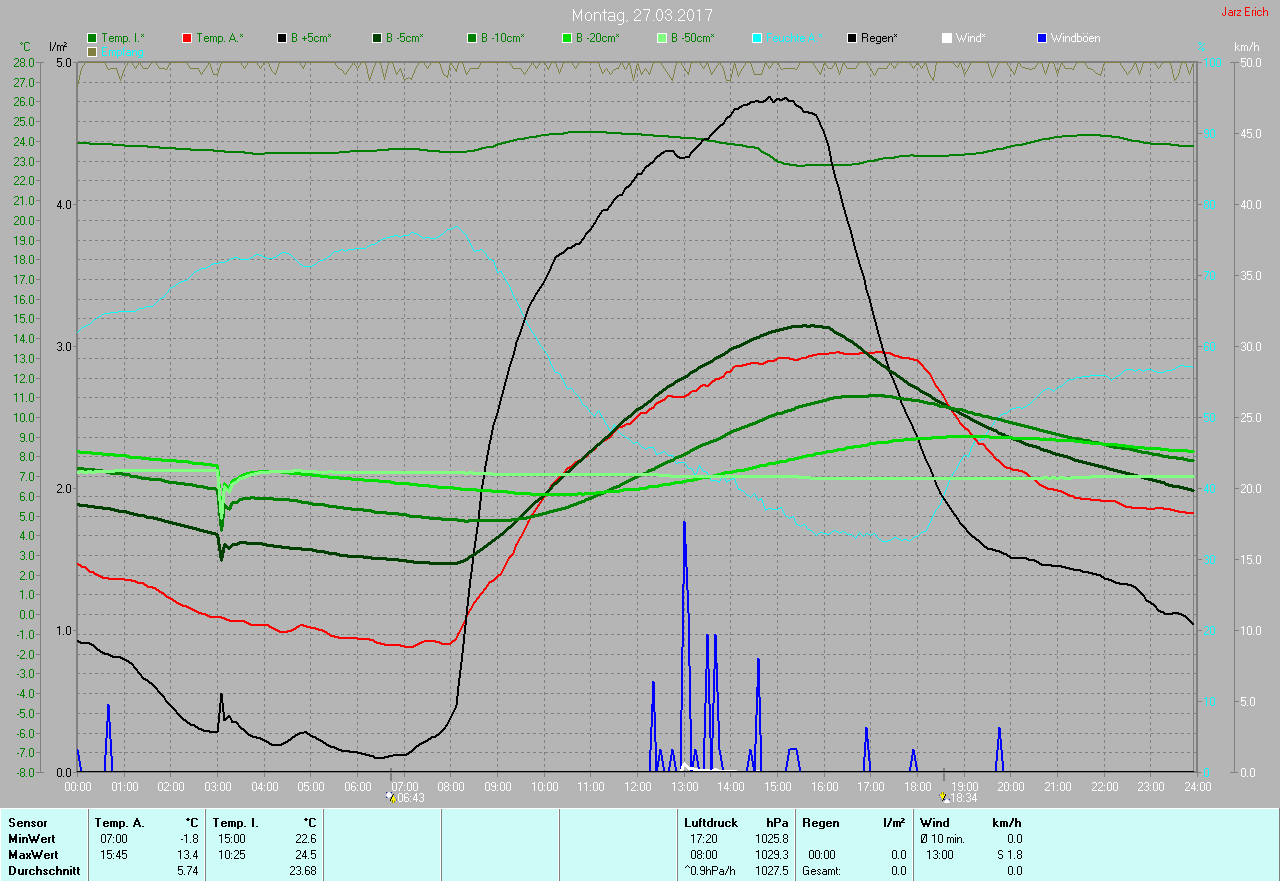Click the 'Gesamt:' rain total label
This screenshot has height=881, width=1280.
pos(821,871)
